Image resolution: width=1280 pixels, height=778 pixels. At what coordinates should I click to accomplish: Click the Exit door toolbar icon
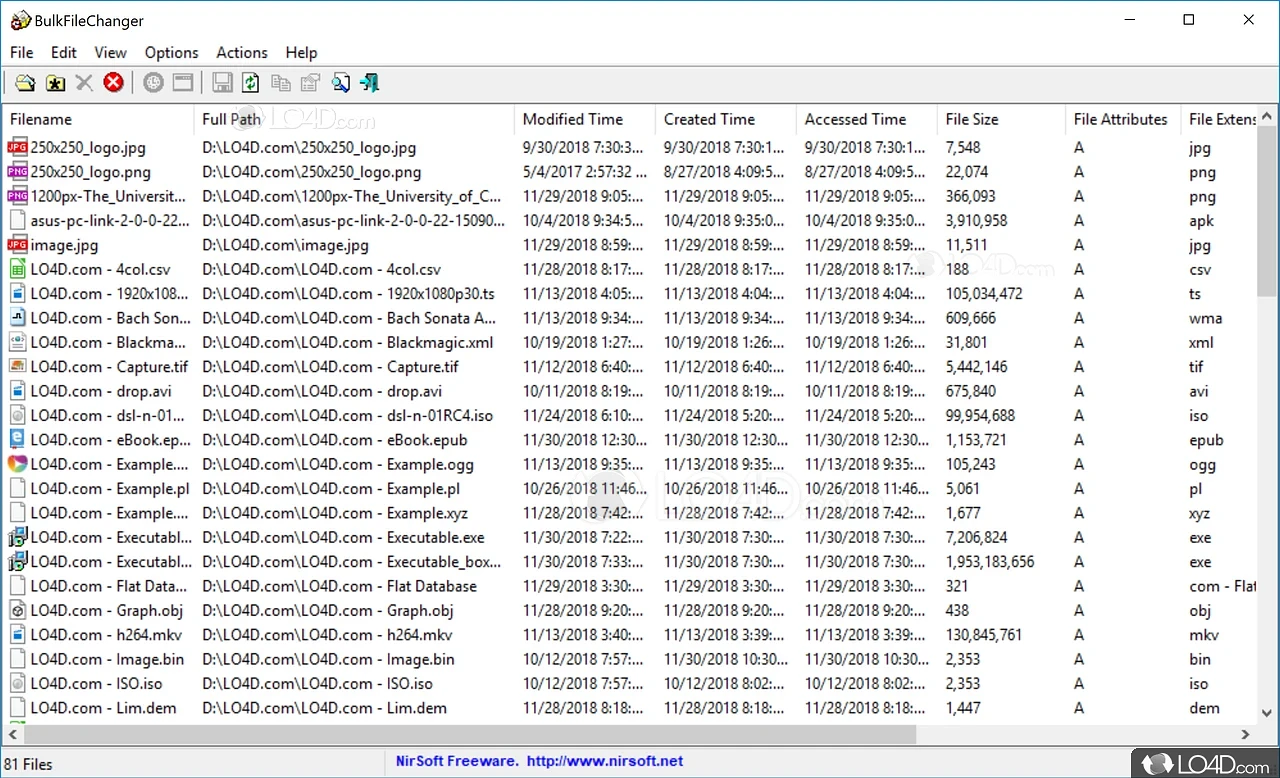pos(370,83)
